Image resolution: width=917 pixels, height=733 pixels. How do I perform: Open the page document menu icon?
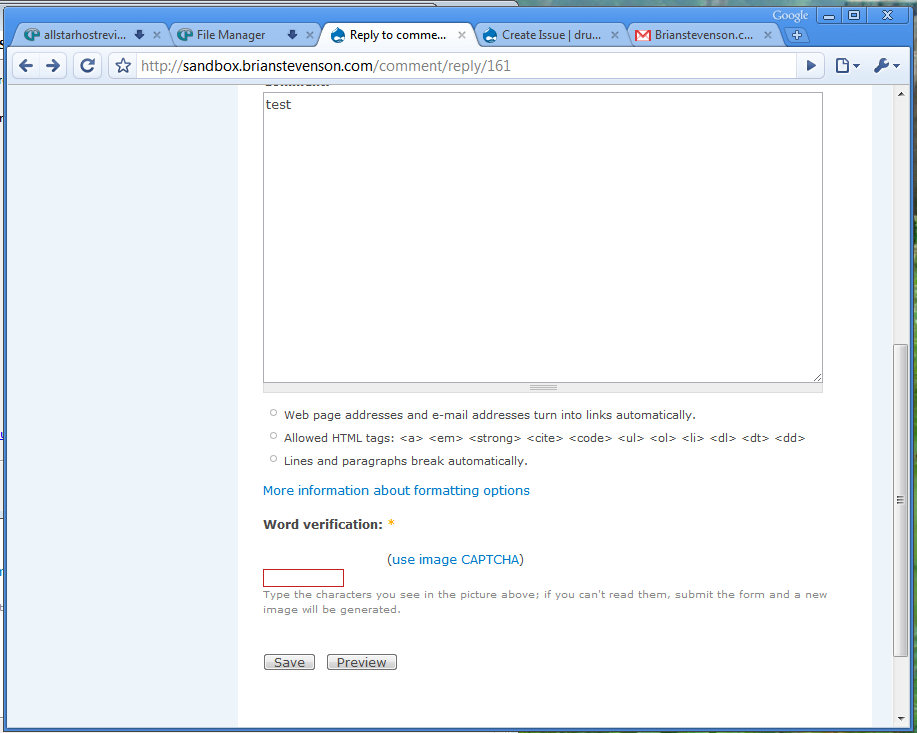pos(841,65)
